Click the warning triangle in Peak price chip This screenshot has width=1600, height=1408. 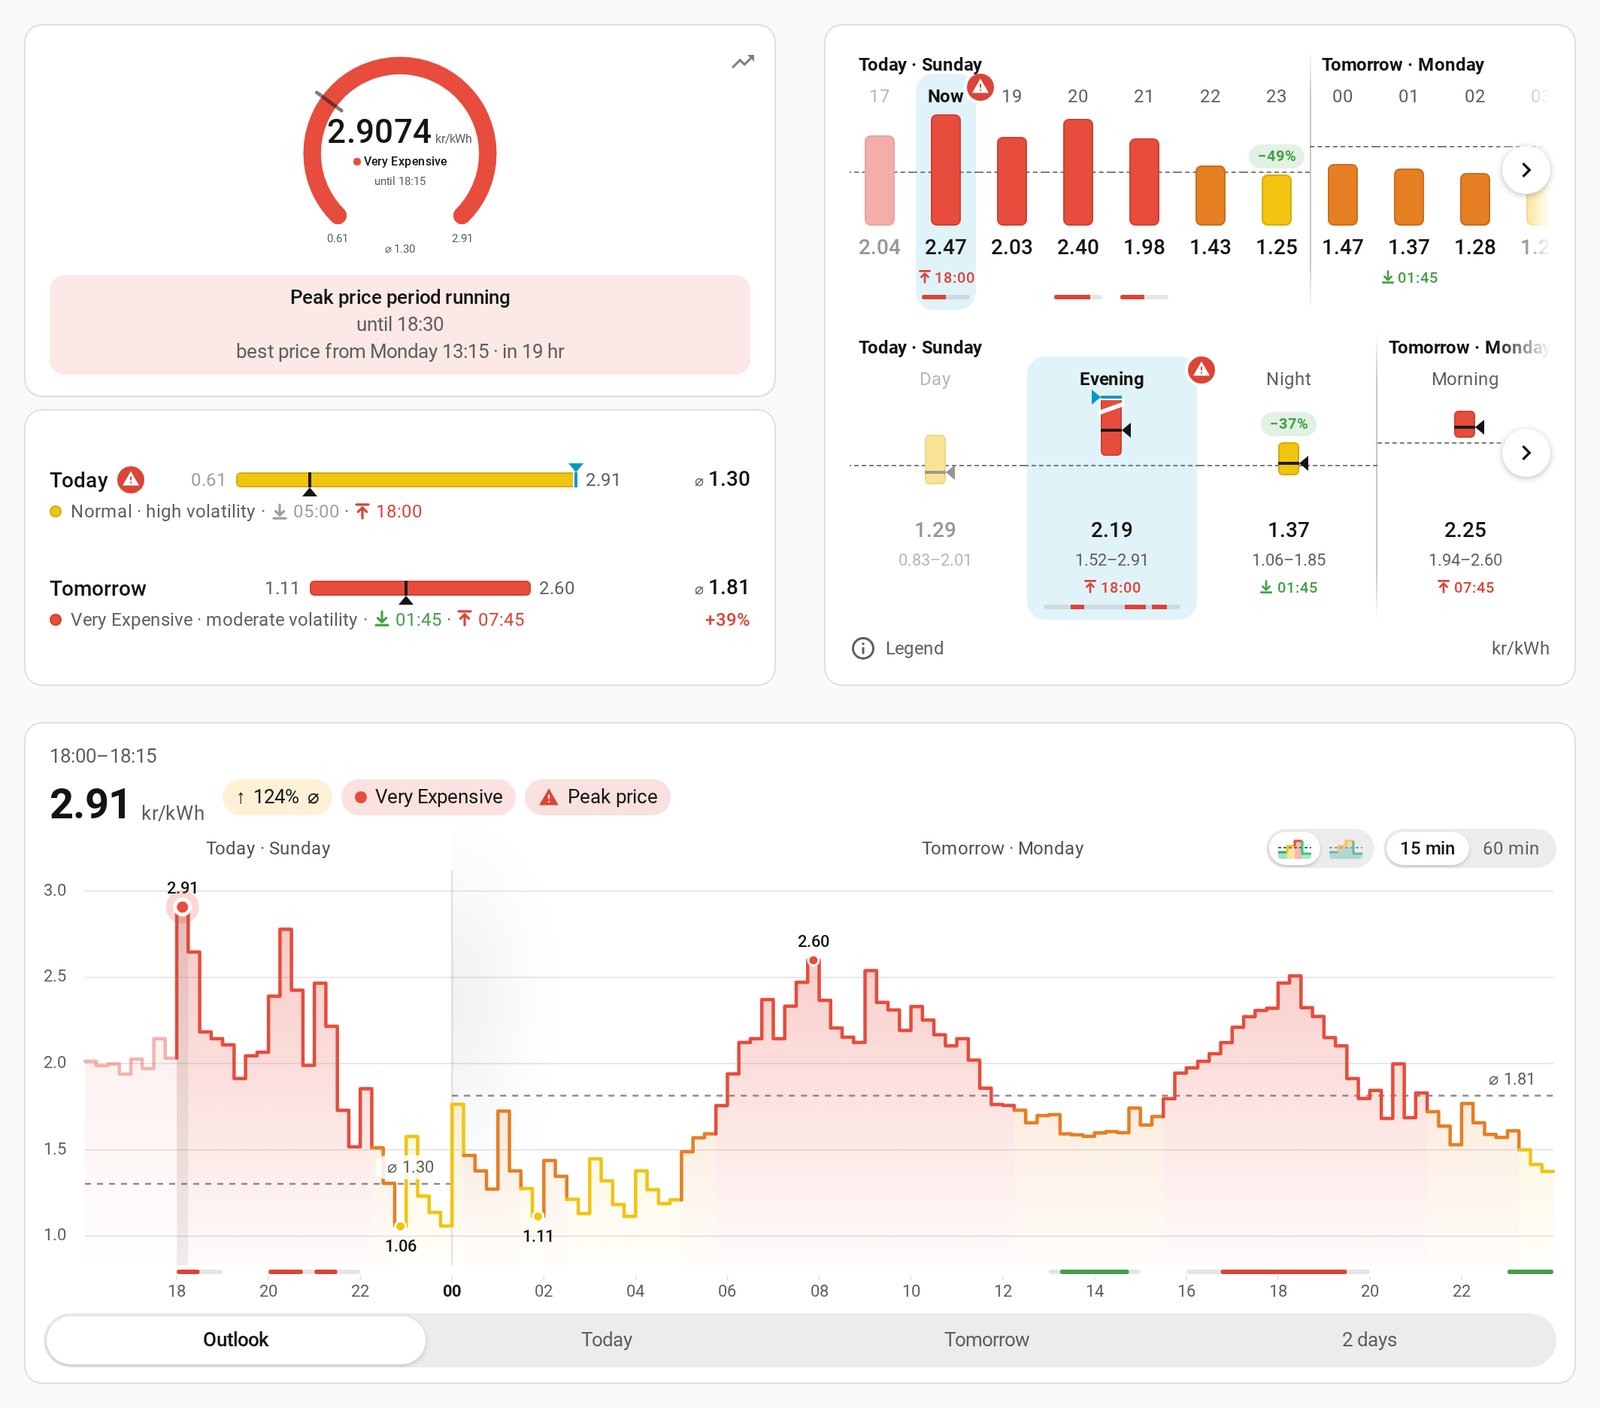point(549,797)
